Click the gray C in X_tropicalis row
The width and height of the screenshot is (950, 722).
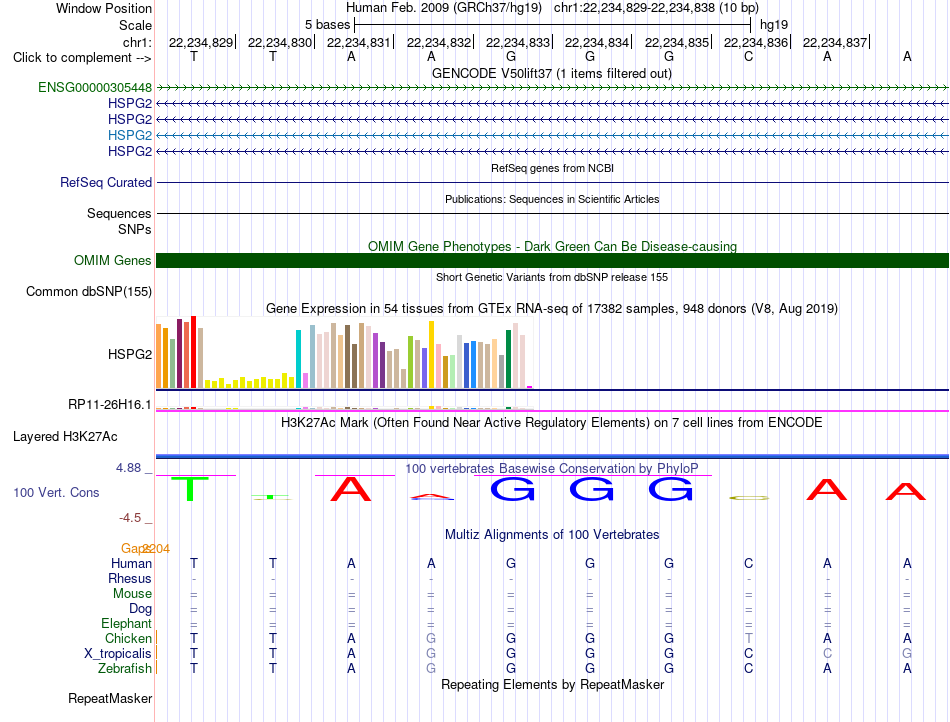tap(828, 654)
